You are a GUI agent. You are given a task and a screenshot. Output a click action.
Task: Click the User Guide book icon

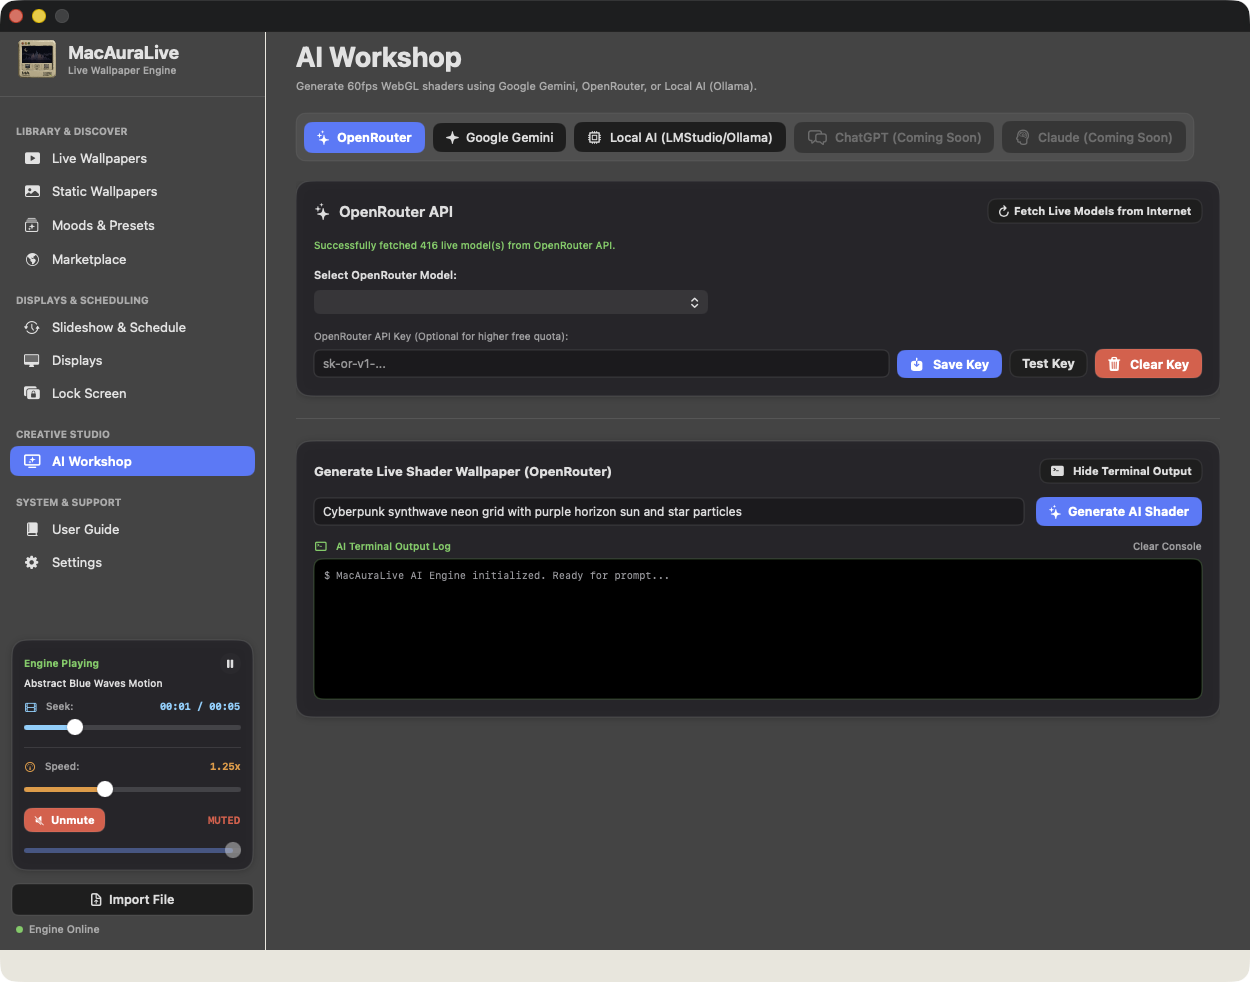pyautogui.click(x=32, y=529)
